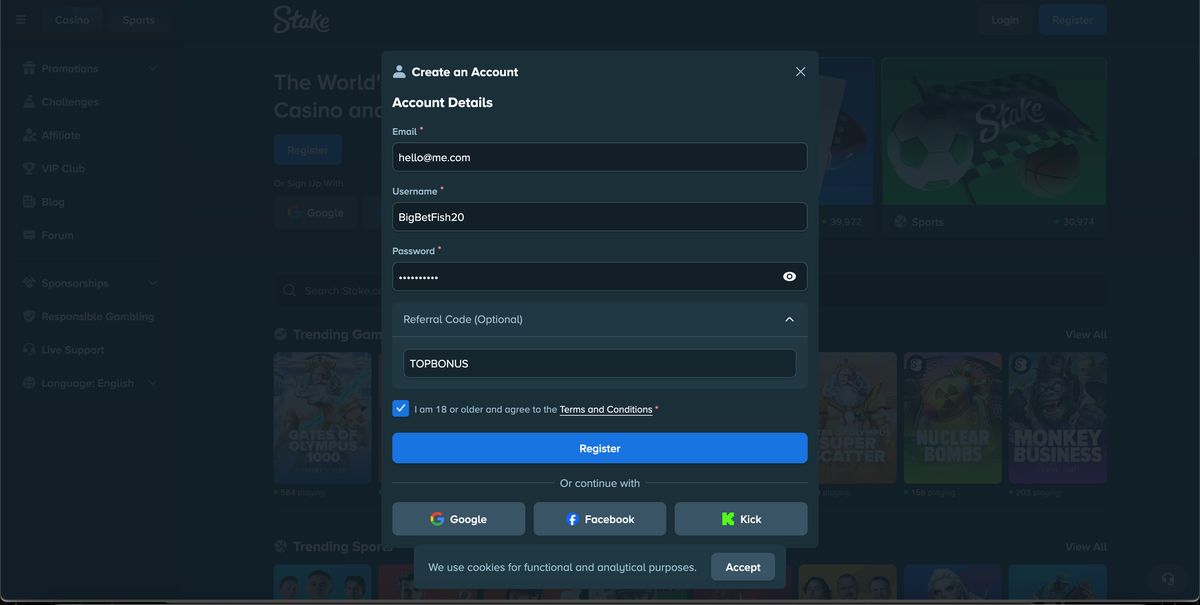Open the Gates of Olympus 1000 thumbnail

[x=322, y=418]
